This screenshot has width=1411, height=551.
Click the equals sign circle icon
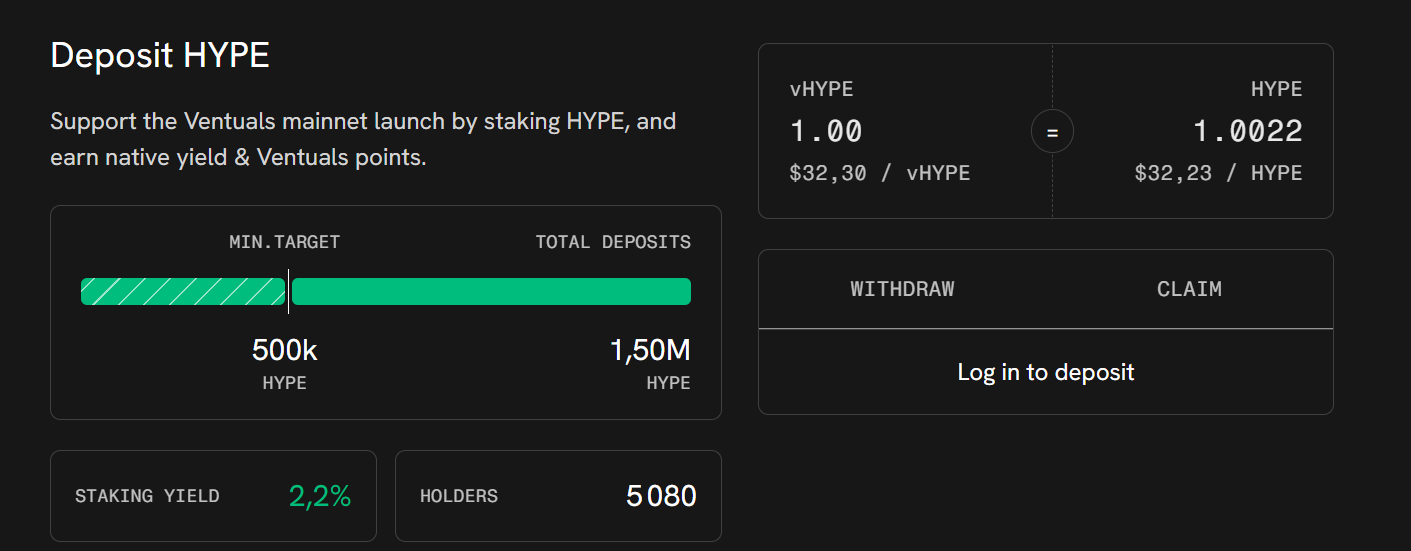pyautogui.click(x=1052, y=131)
